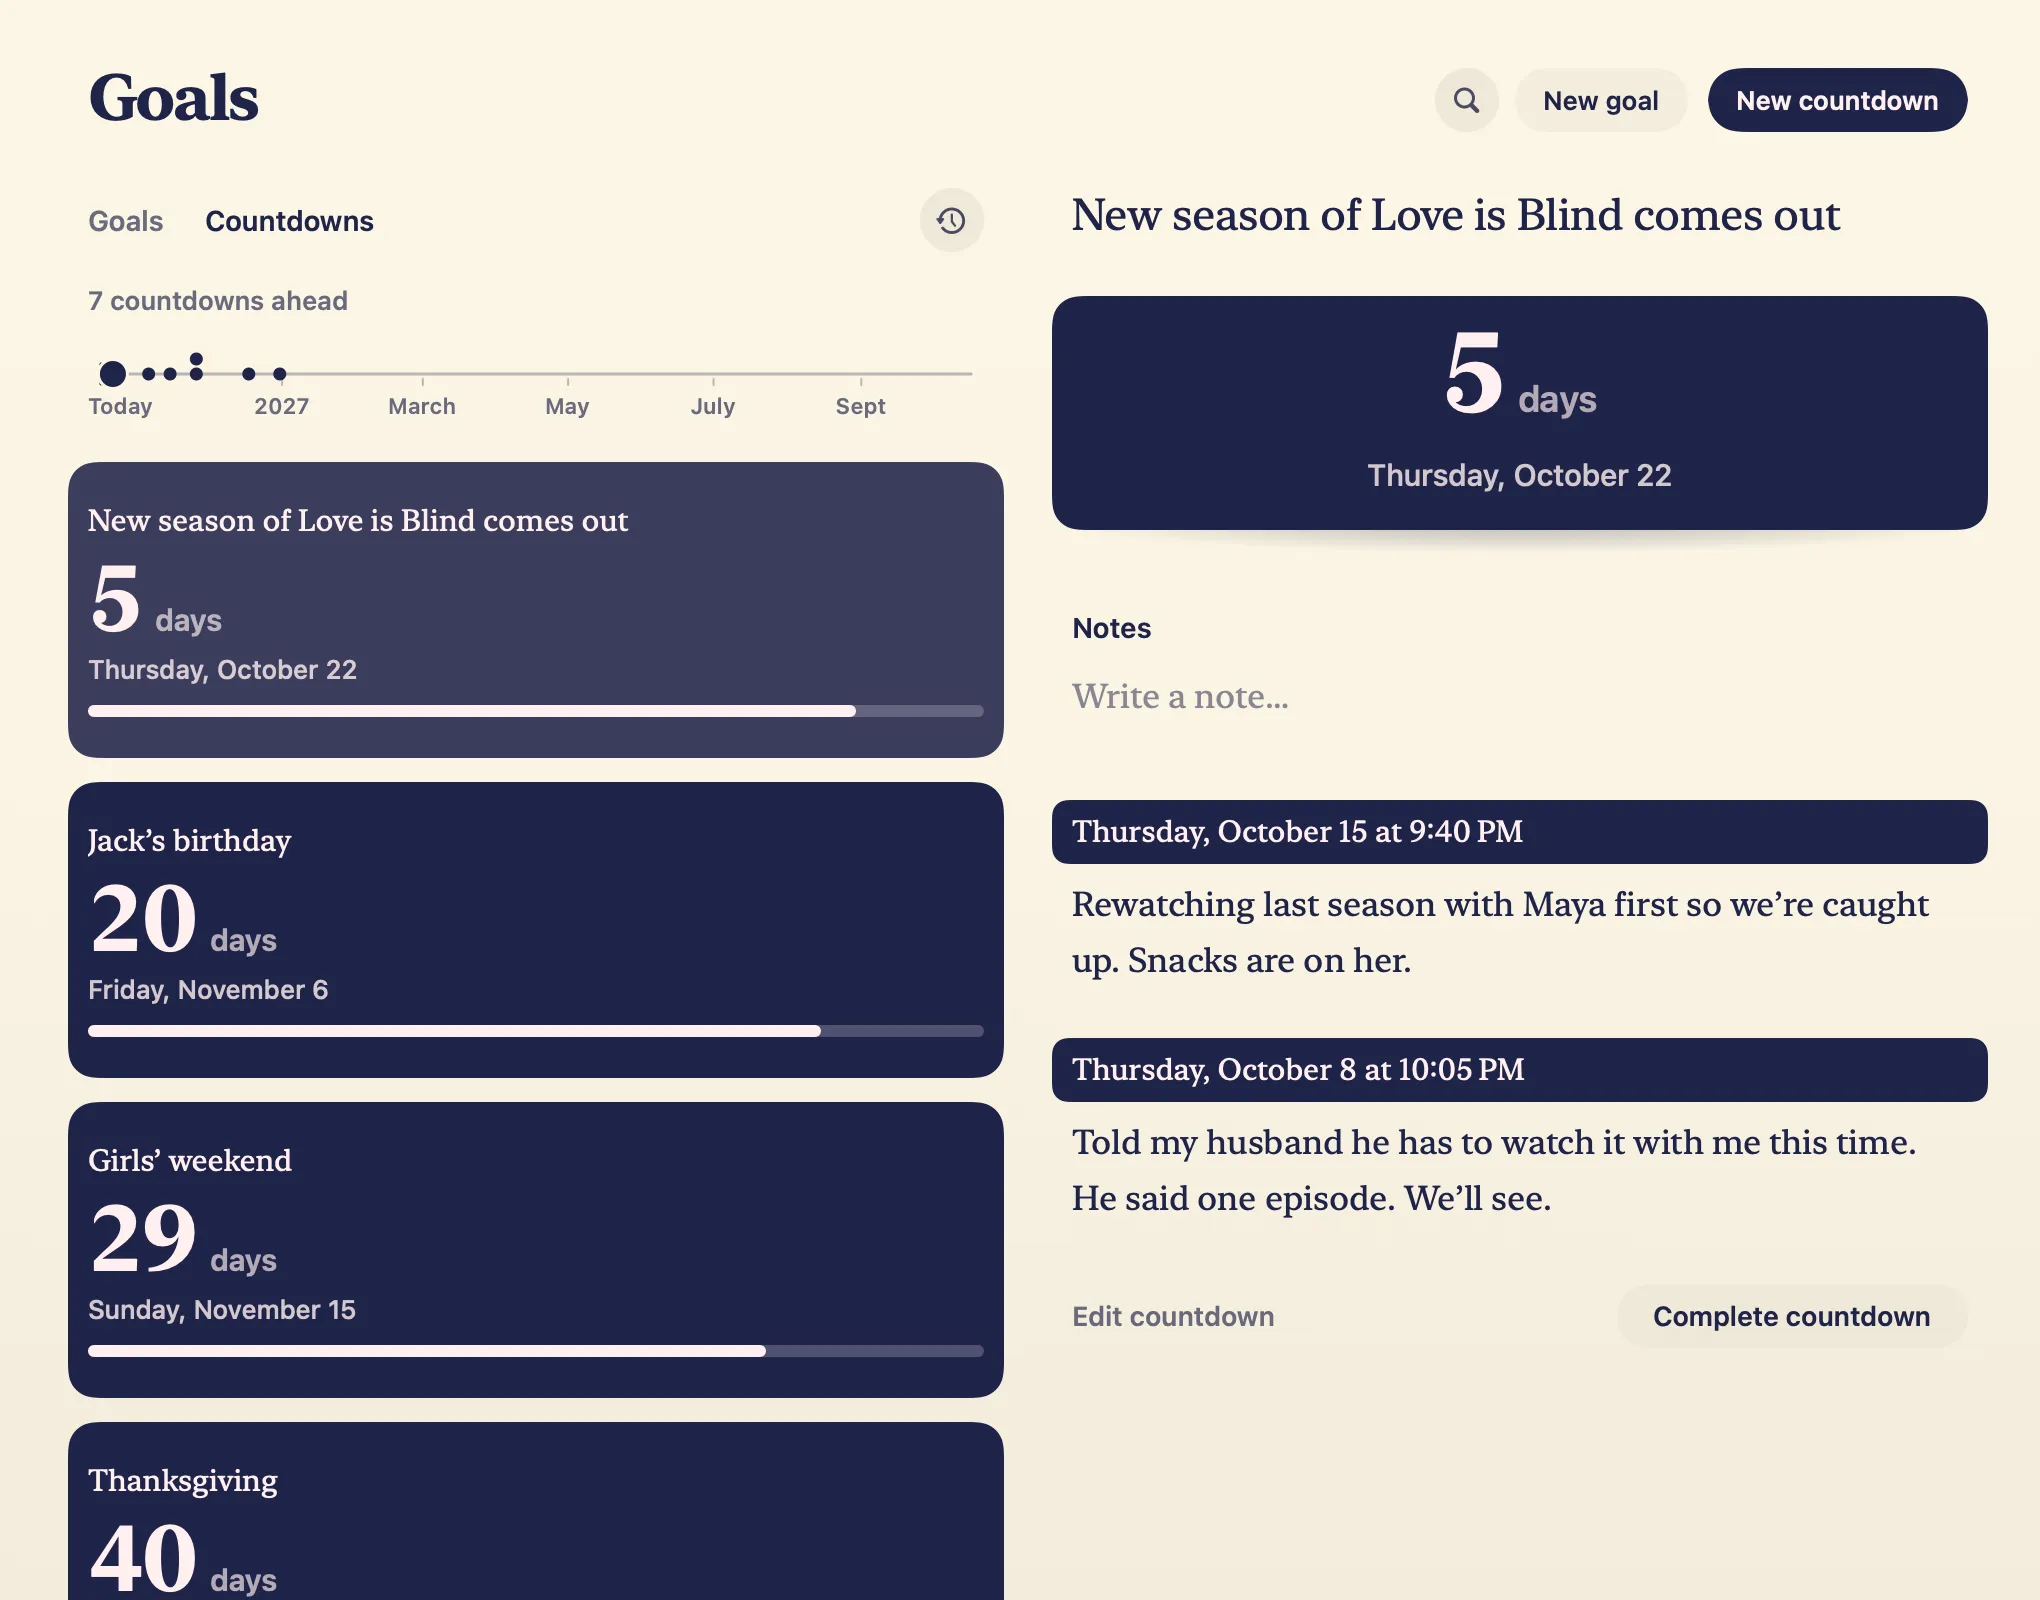Click the history clock icon
This screenshot has height=1600, width=2040.
point(951,220)
